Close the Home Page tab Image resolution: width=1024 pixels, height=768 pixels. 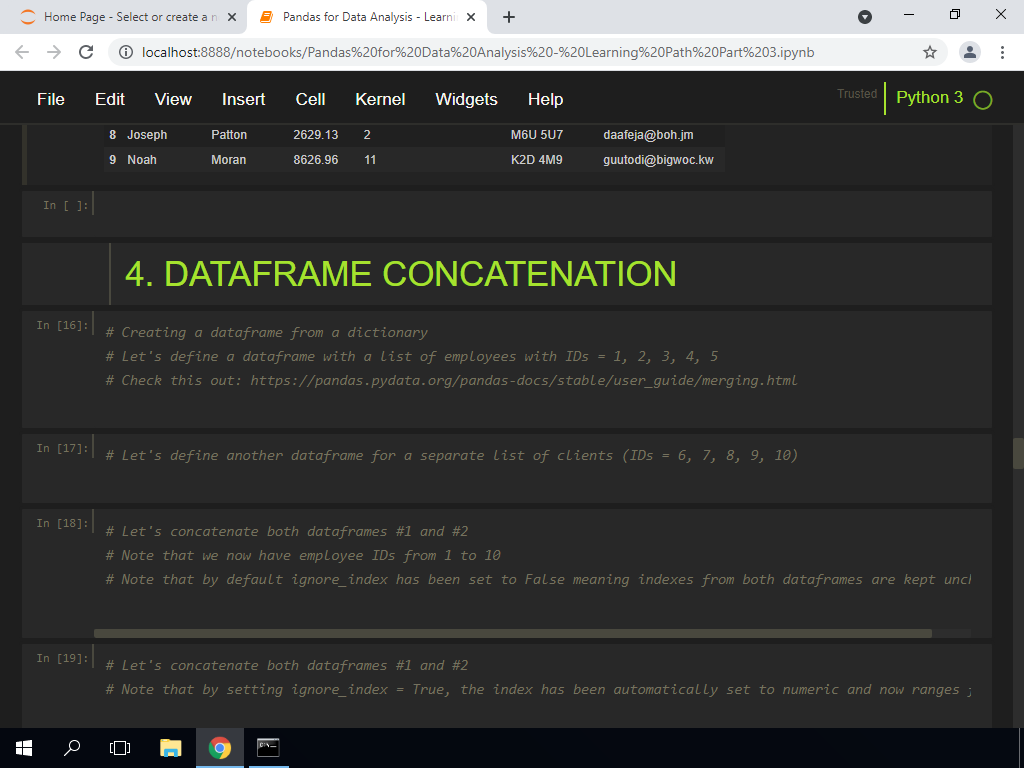(x=231, y=17)
